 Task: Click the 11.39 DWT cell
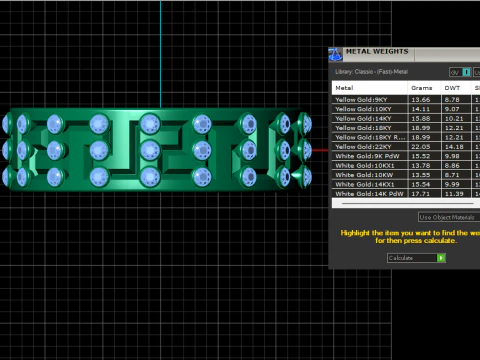coord(456,193)
